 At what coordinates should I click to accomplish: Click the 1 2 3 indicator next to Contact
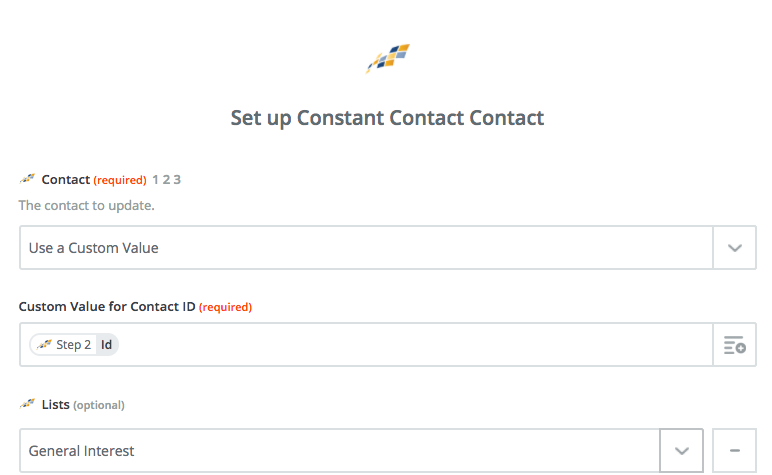pyautogui.click(x=166, y=180)
